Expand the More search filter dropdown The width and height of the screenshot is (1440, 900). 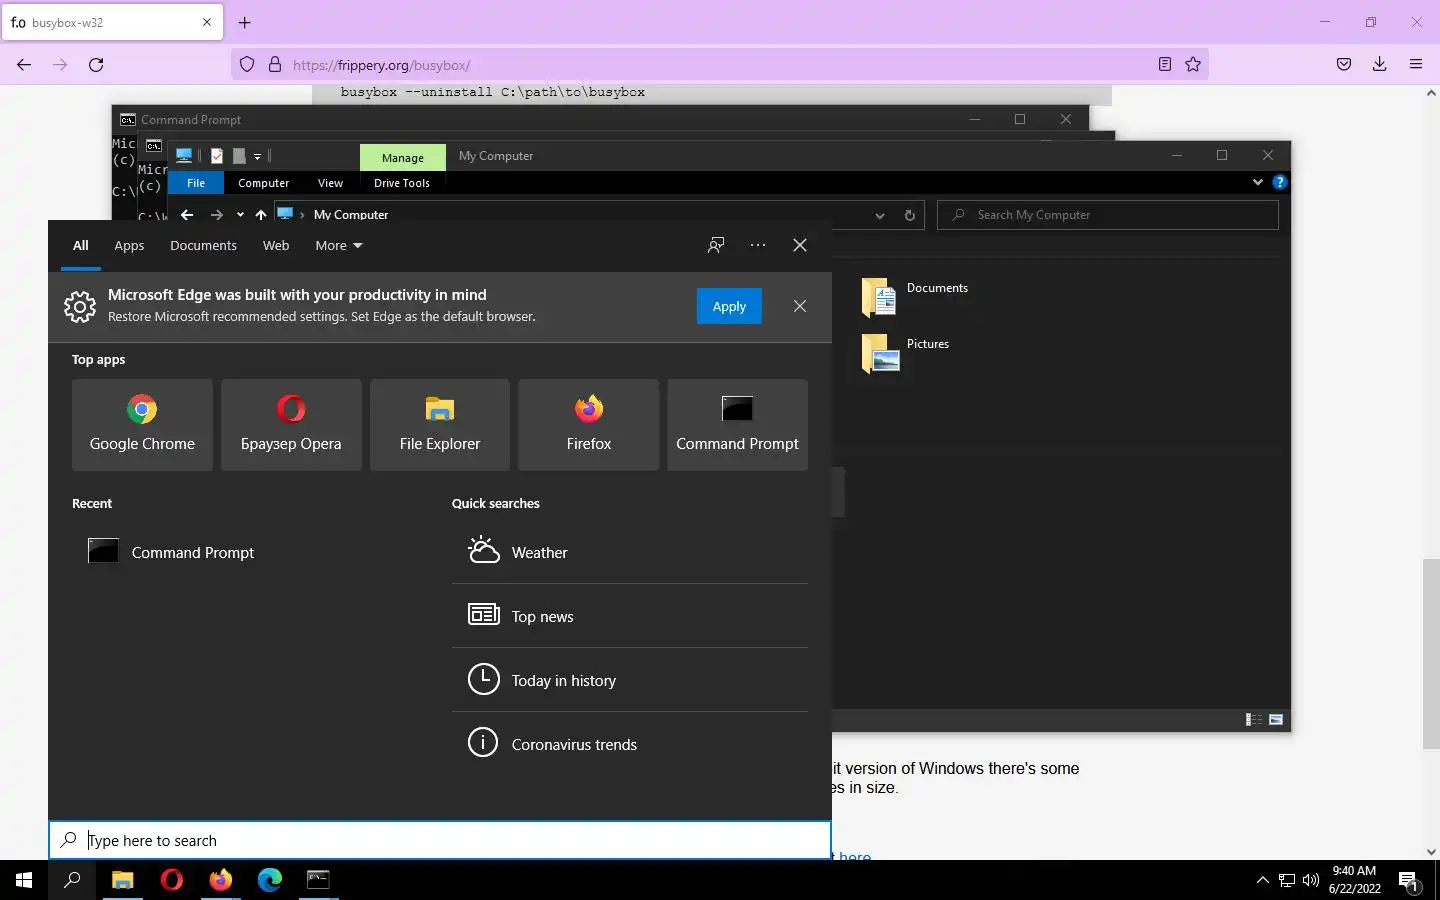click(339, 245)
